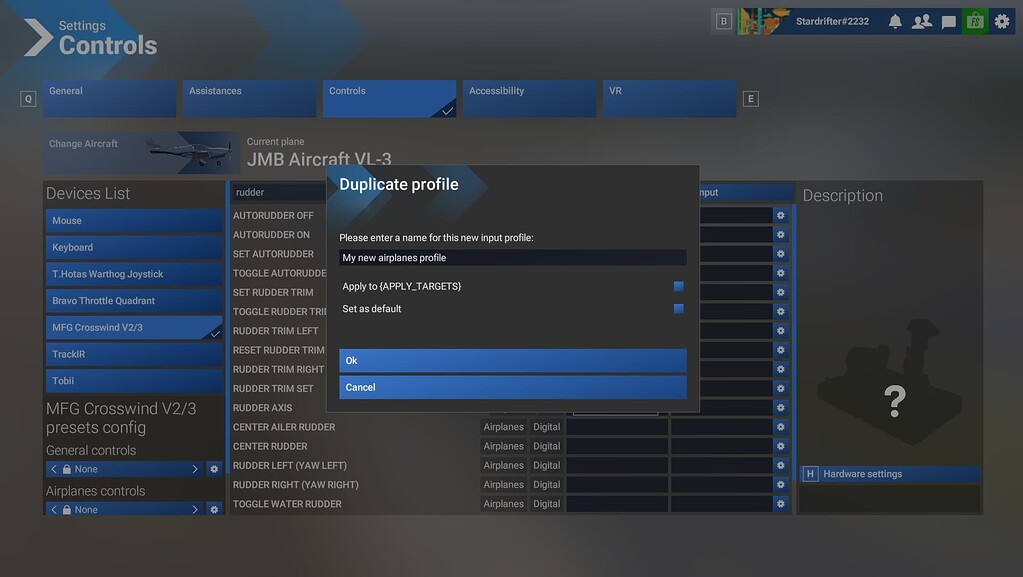Image resolution: width=1023 pixels, height=577 pixels.
Task: Open the chat message icon
Action: (x=947, y=20)
